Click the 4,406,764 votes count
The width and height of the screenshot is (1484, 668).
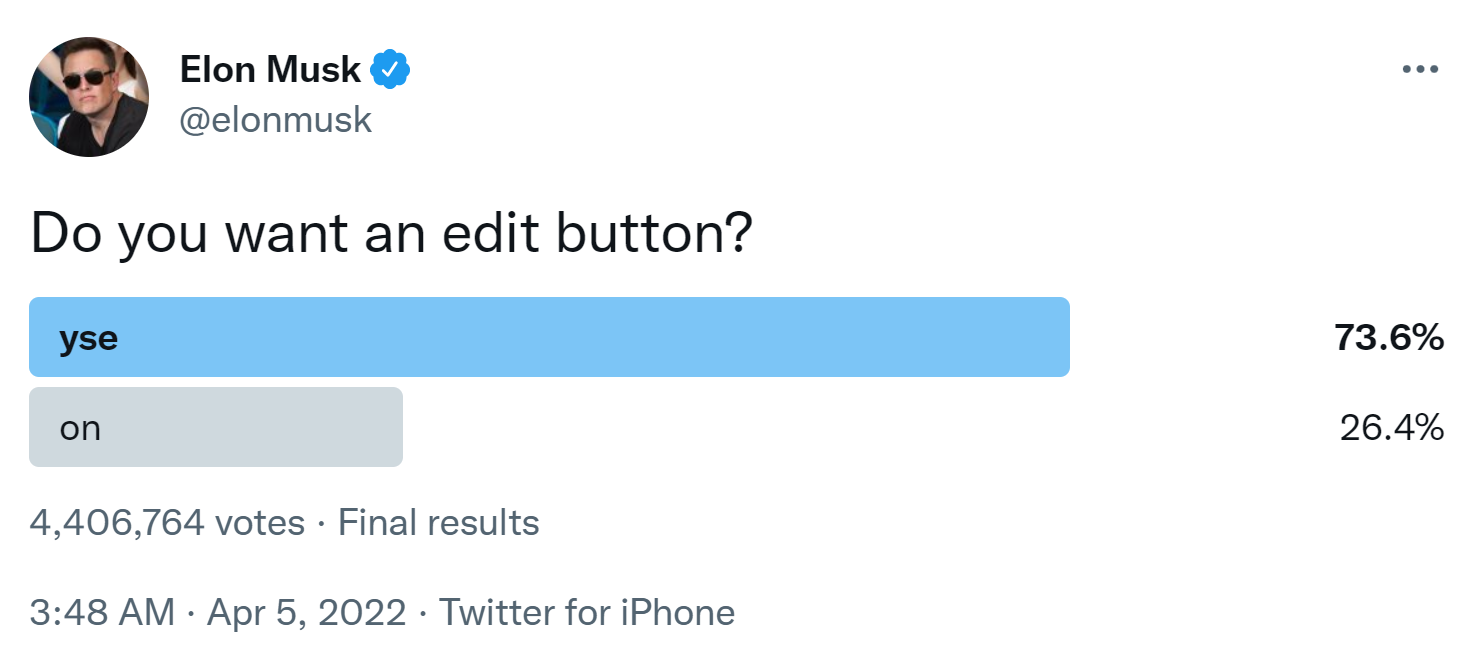click(x=167, y=522)
